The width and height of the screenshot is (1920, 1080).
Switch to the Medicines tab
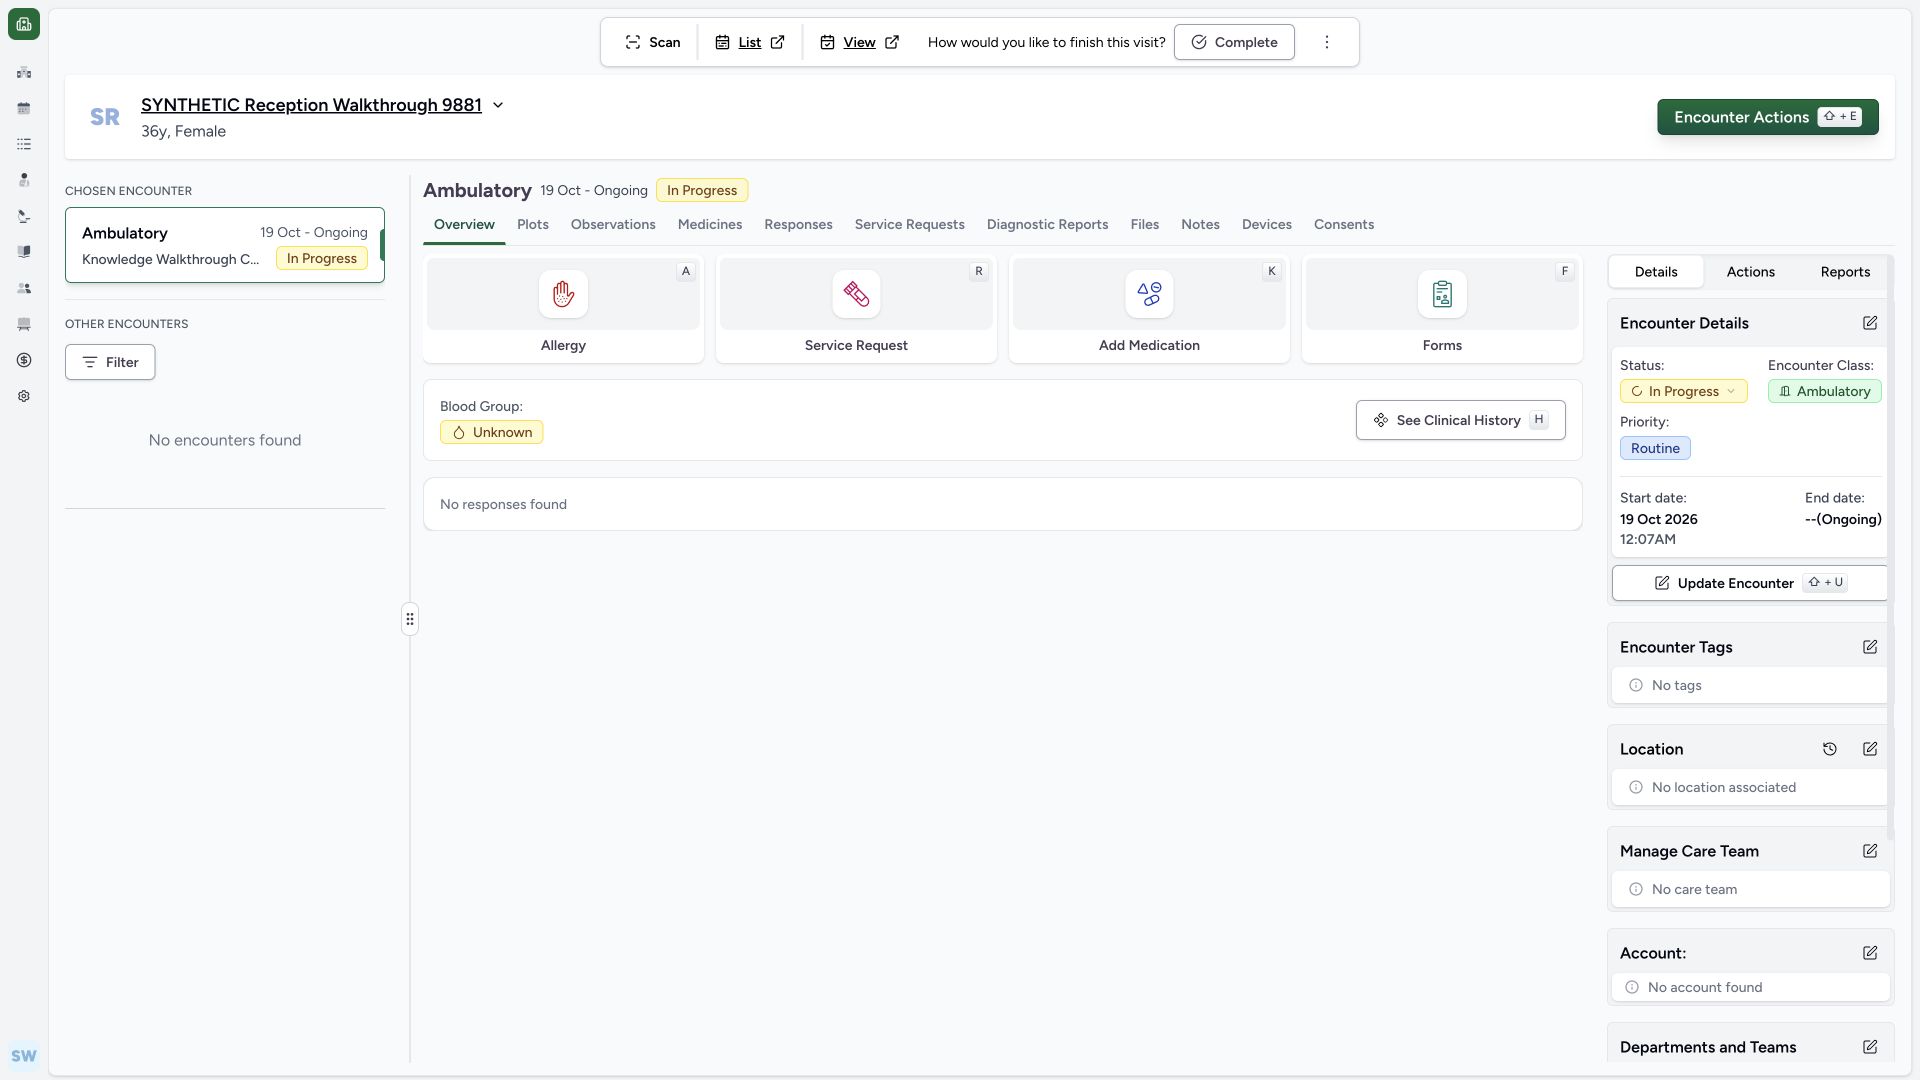[x=710, y=224]
